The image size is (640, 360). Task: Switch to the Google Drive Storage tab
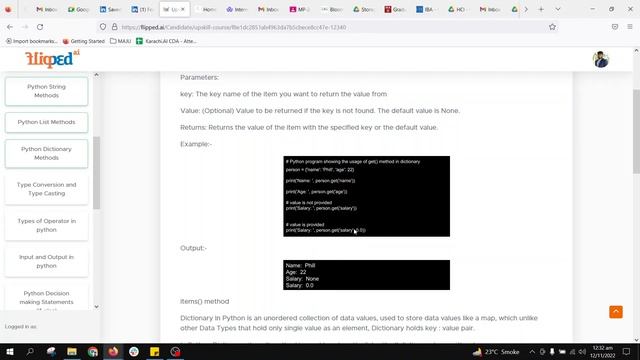click(363, 9)
